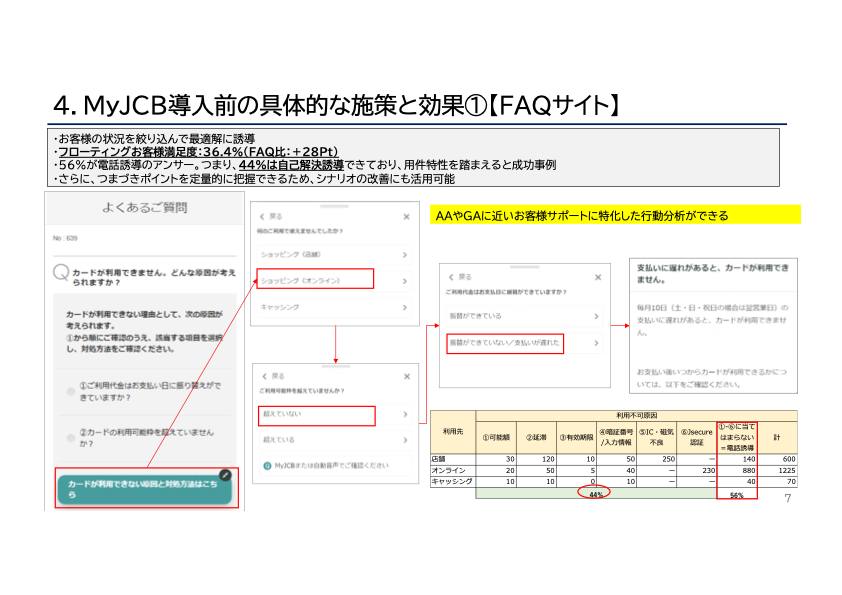The height and width of the screenshot is (595, 842).
Task: Click the キャッシング row label in the table
Action: coord(453,482)
